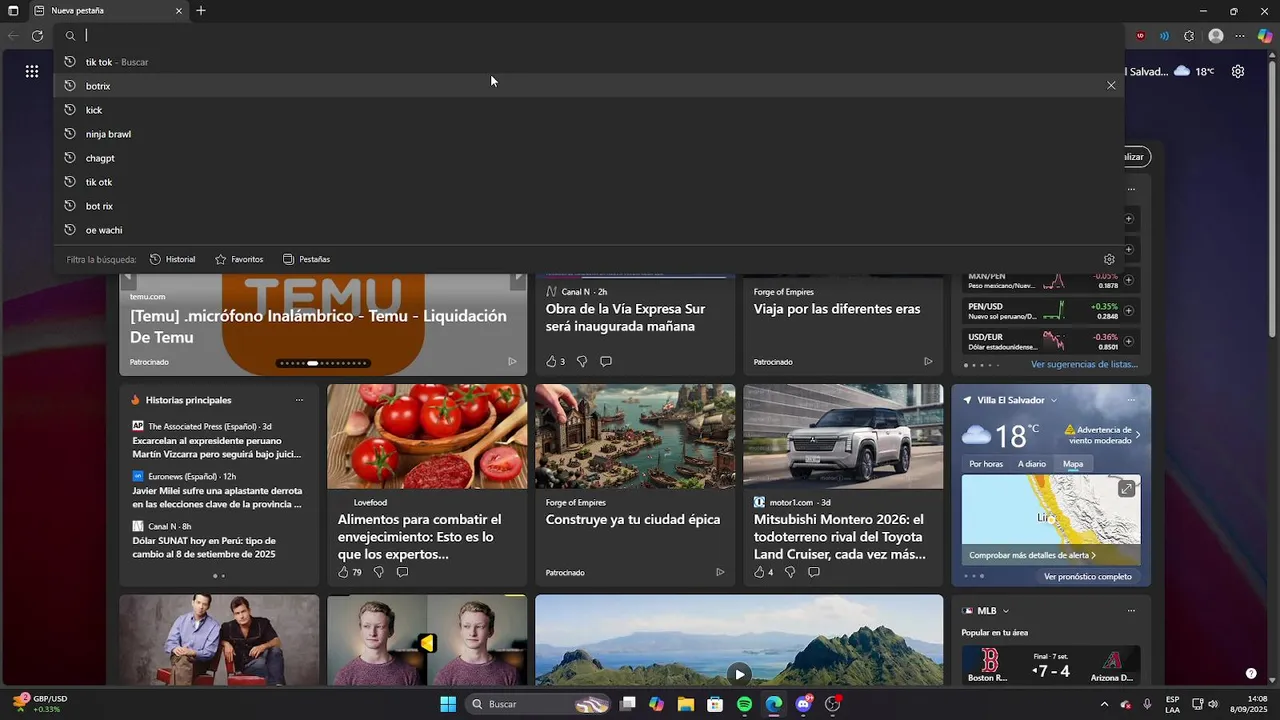Close the Nueva pestaña tab
This screenshot has height=720, width=1280.
tap(179, 11)
